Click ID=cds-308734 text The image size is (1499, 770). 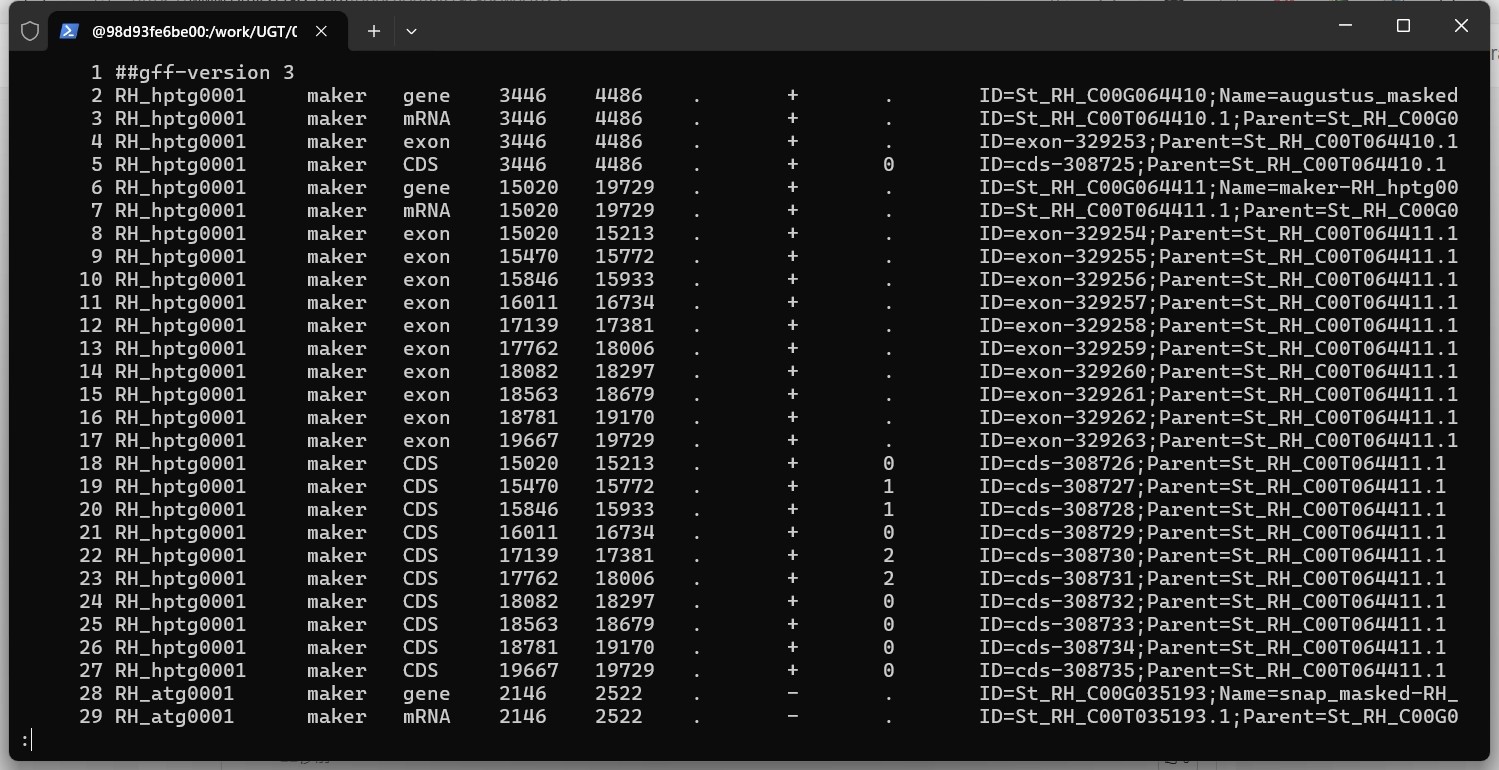1057,647
